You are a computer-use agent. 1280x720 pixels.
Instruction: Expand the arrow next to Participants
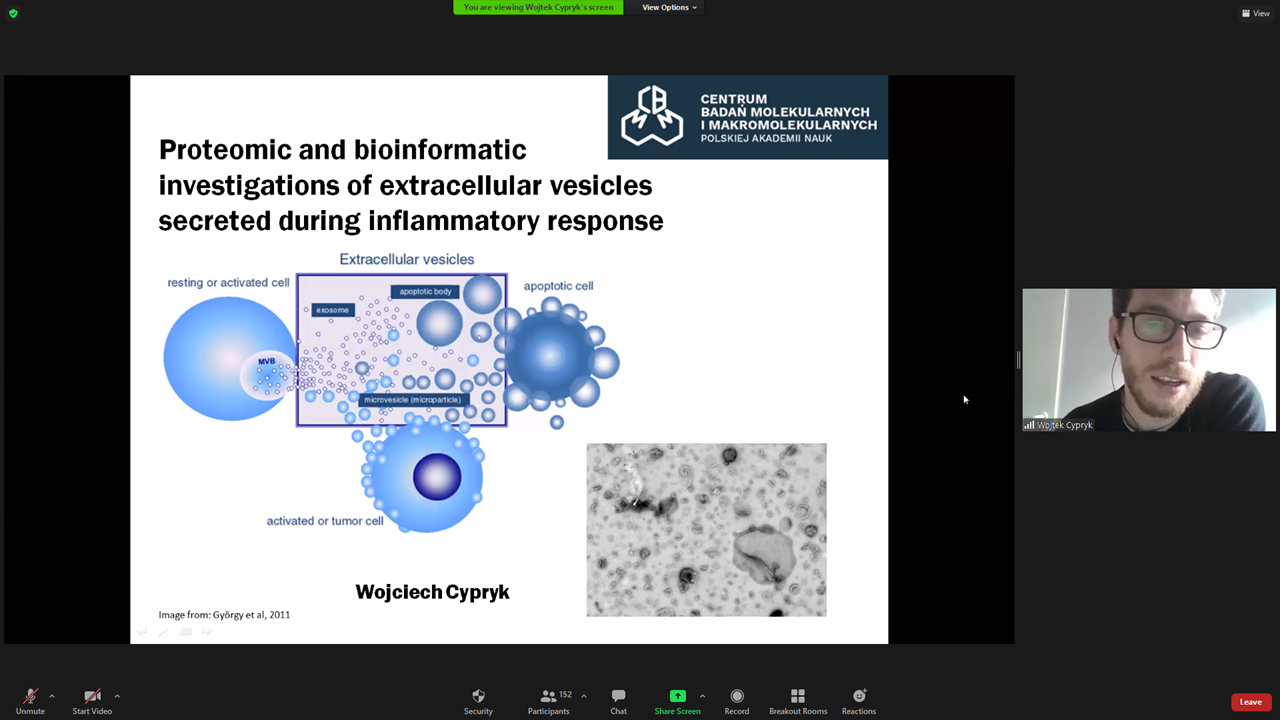click(x=584, y=696)
